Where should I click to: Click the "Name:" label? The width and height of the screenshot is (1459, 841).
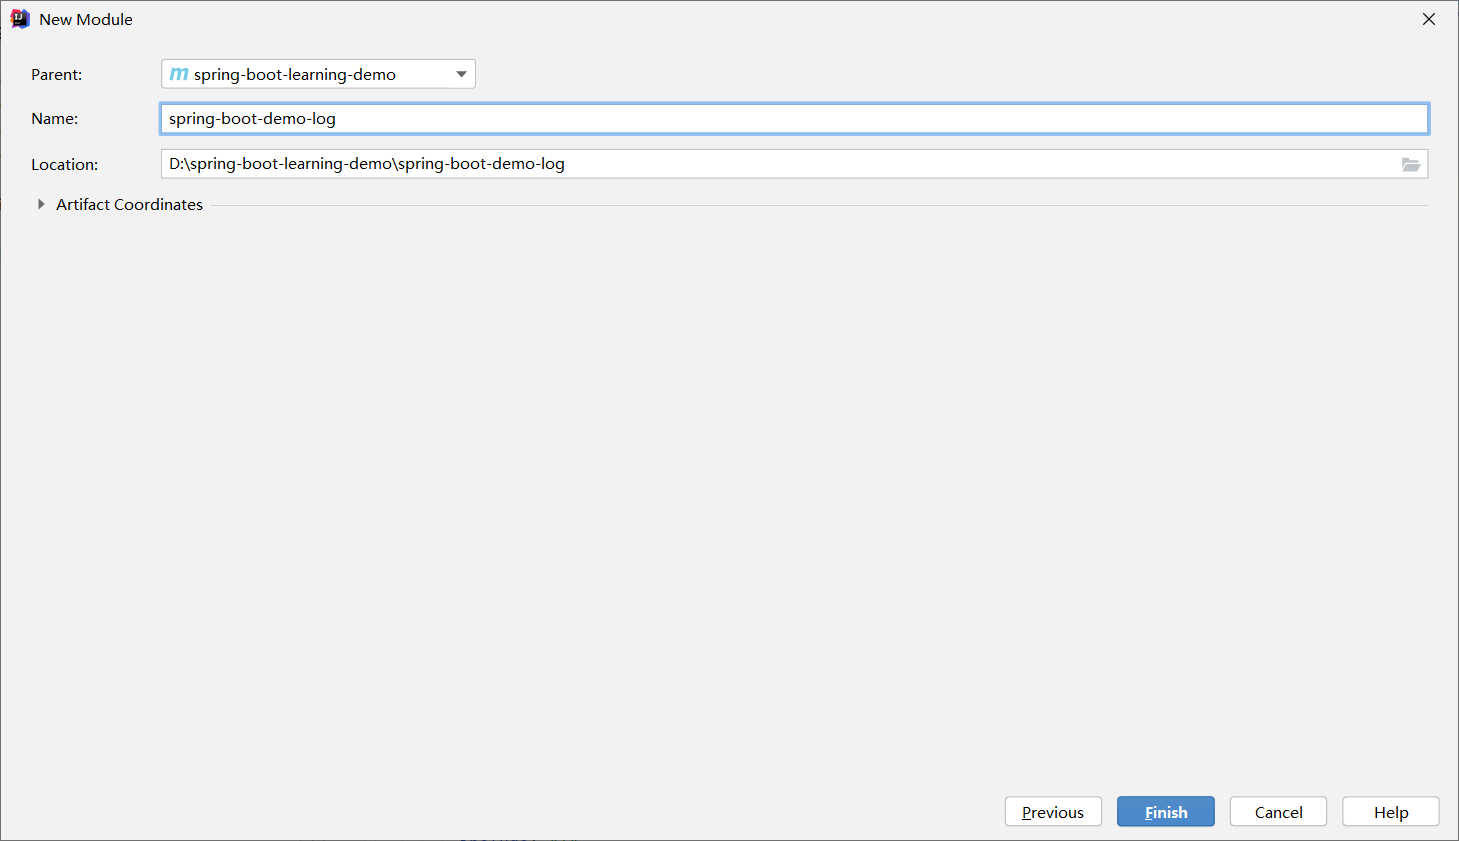55,119
